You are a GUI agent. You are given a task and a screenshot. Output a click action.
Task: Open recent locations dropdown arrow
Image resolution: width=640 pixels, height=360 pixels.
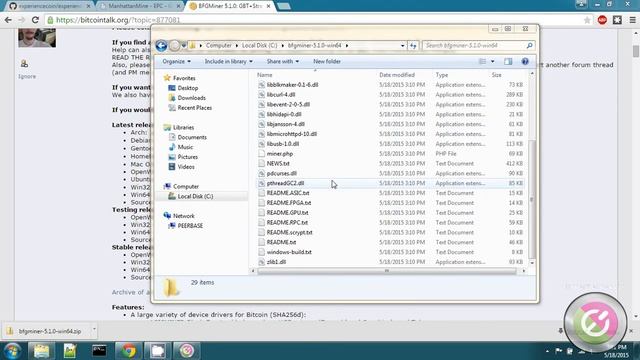tap(184, 46)
